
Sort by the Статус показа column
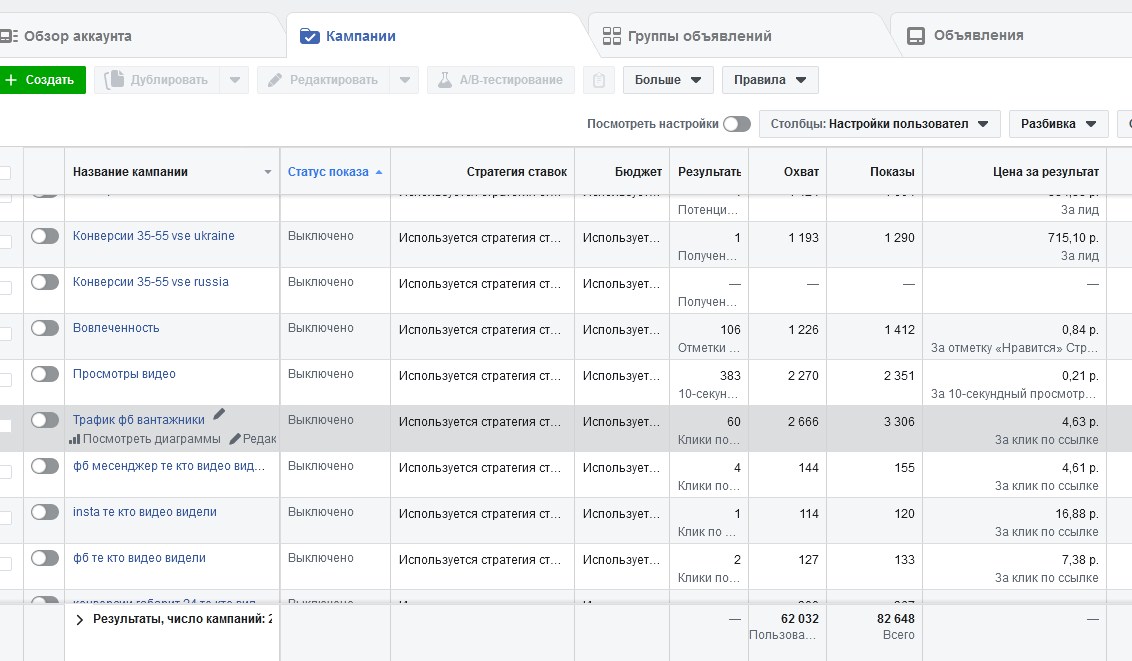coord(335,172)
